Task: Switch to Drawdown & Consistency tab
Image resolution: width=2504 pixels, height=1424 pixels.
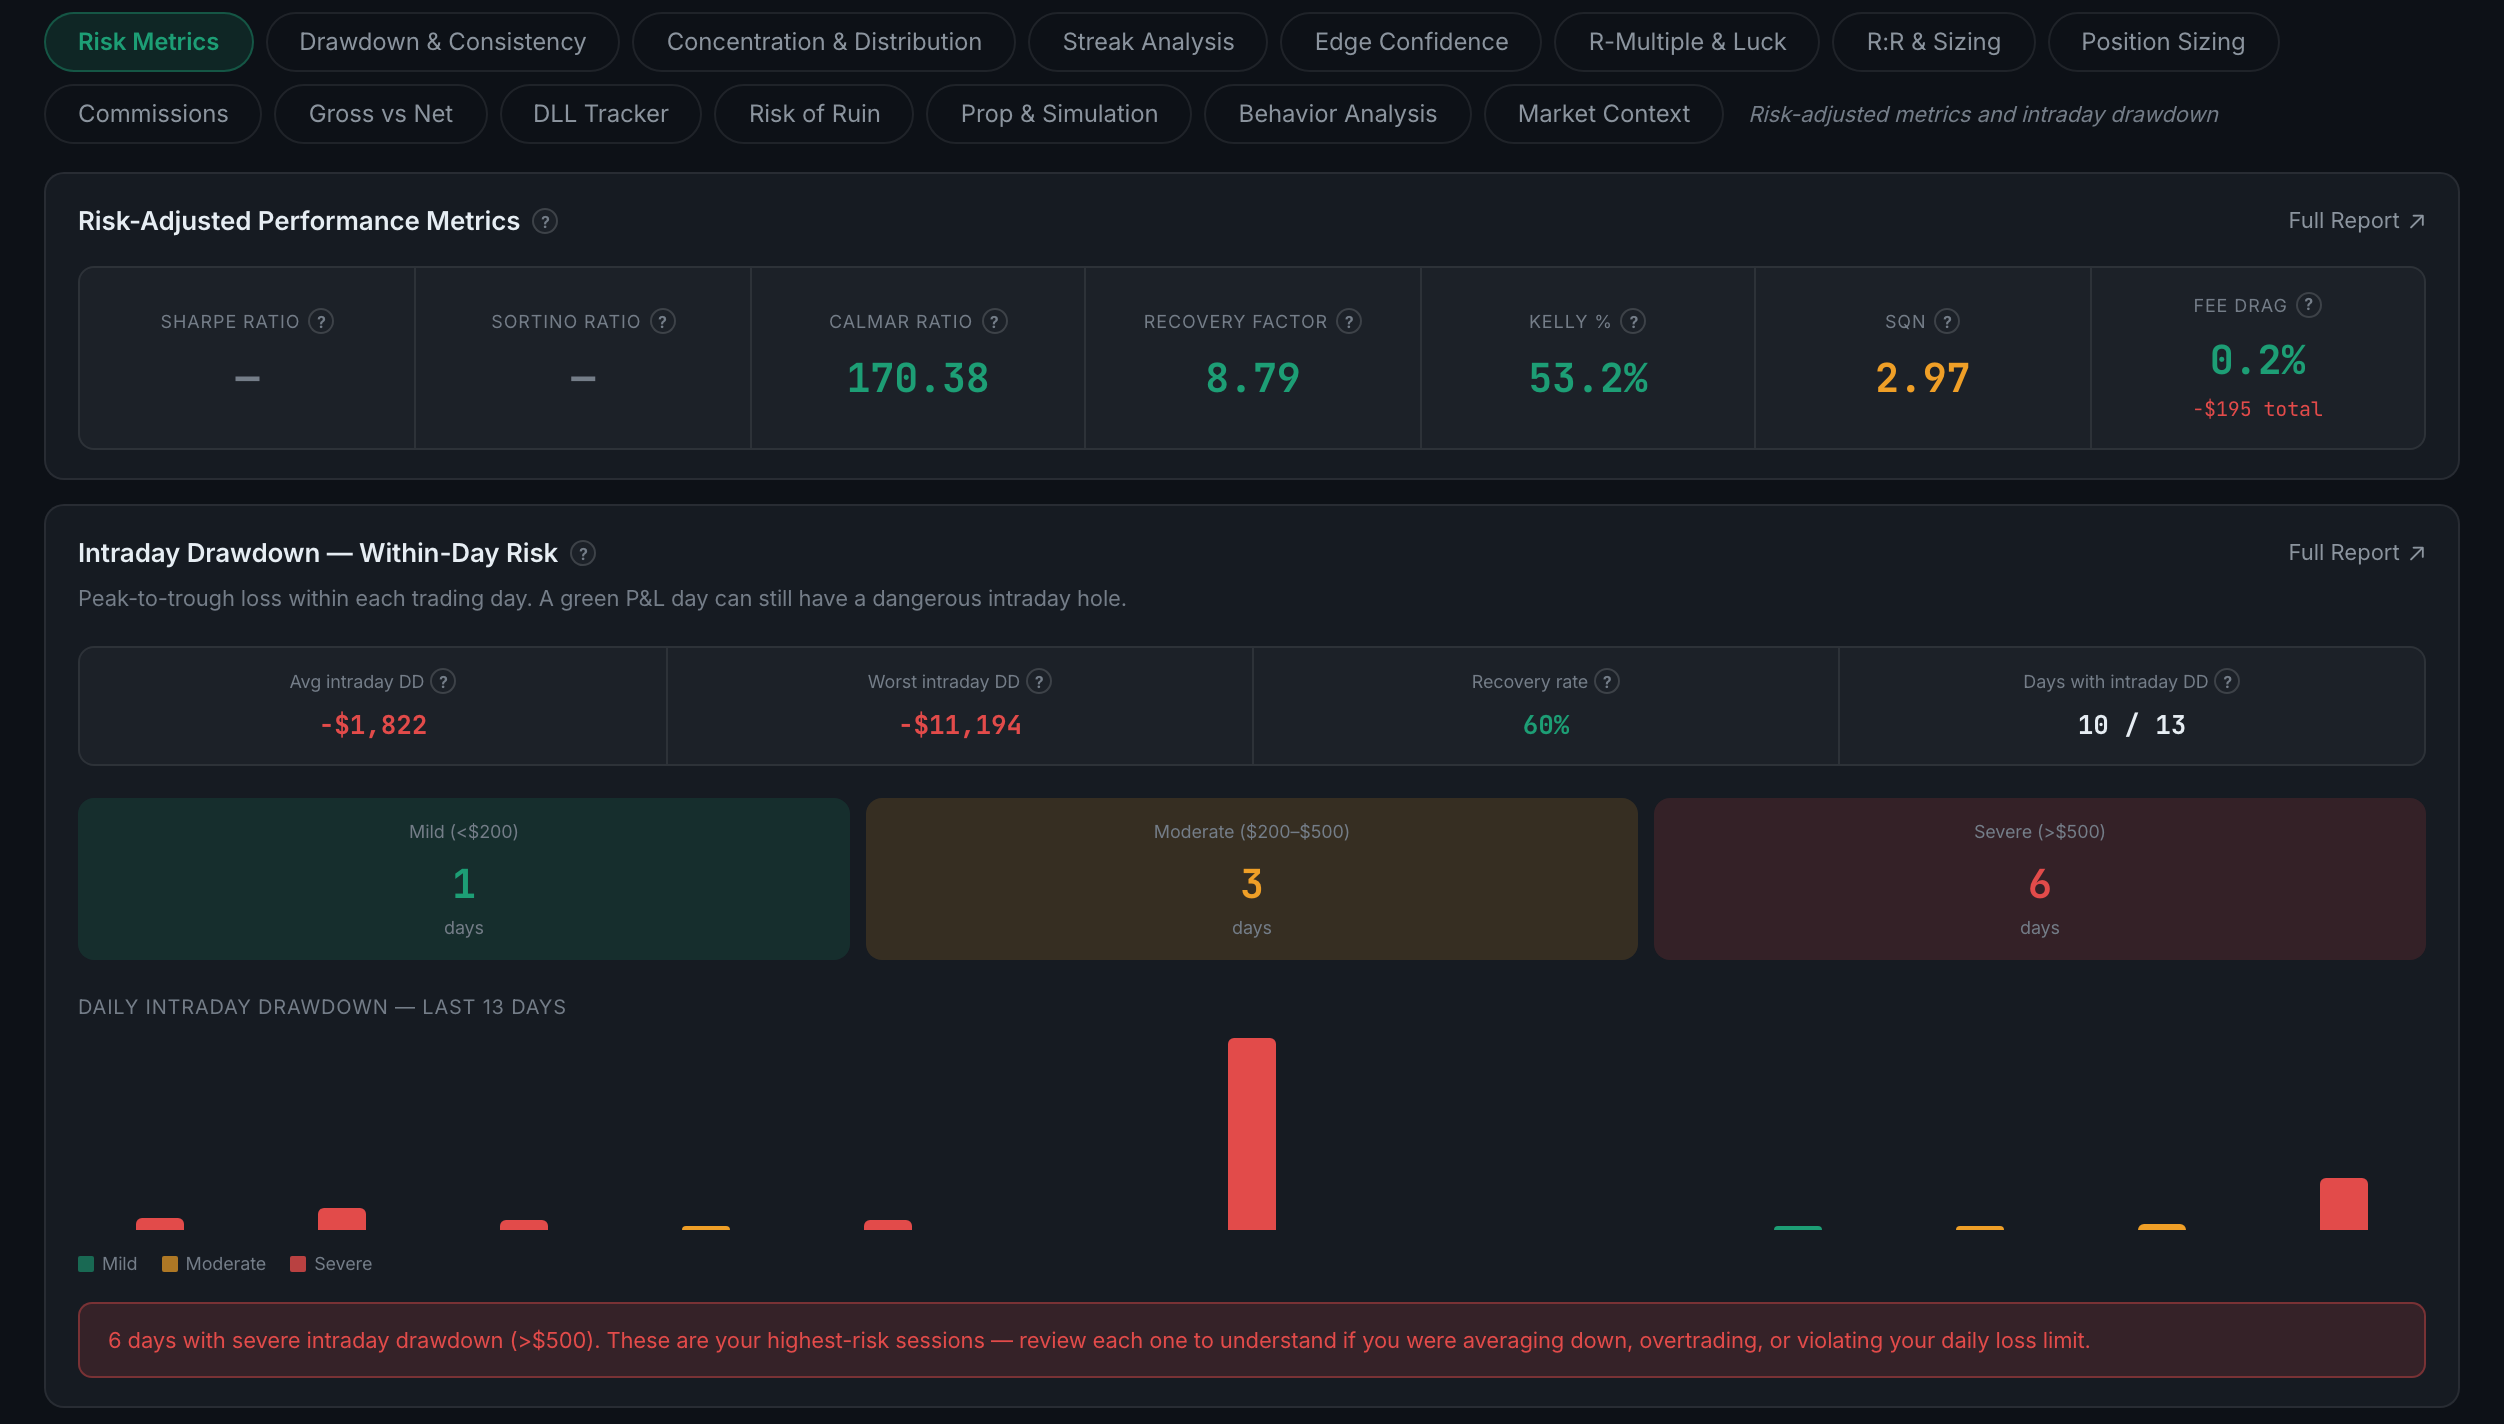Action: [442, 42]
